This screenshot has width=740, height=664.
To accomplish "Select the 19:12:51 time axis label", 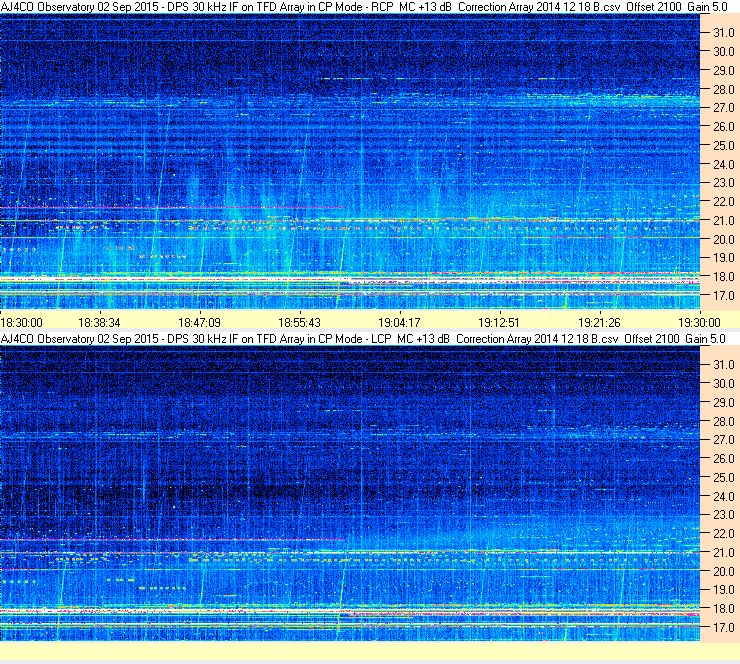I will 499,323.
